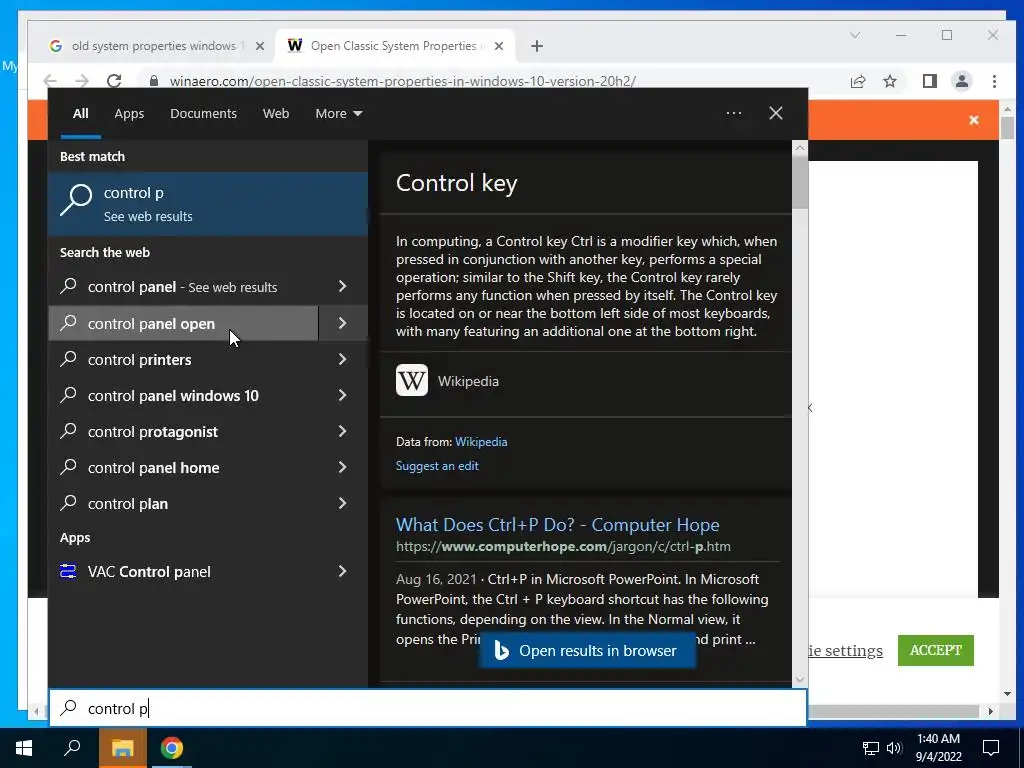Expand 'control panel' web result arrow

tap(343, 287)
